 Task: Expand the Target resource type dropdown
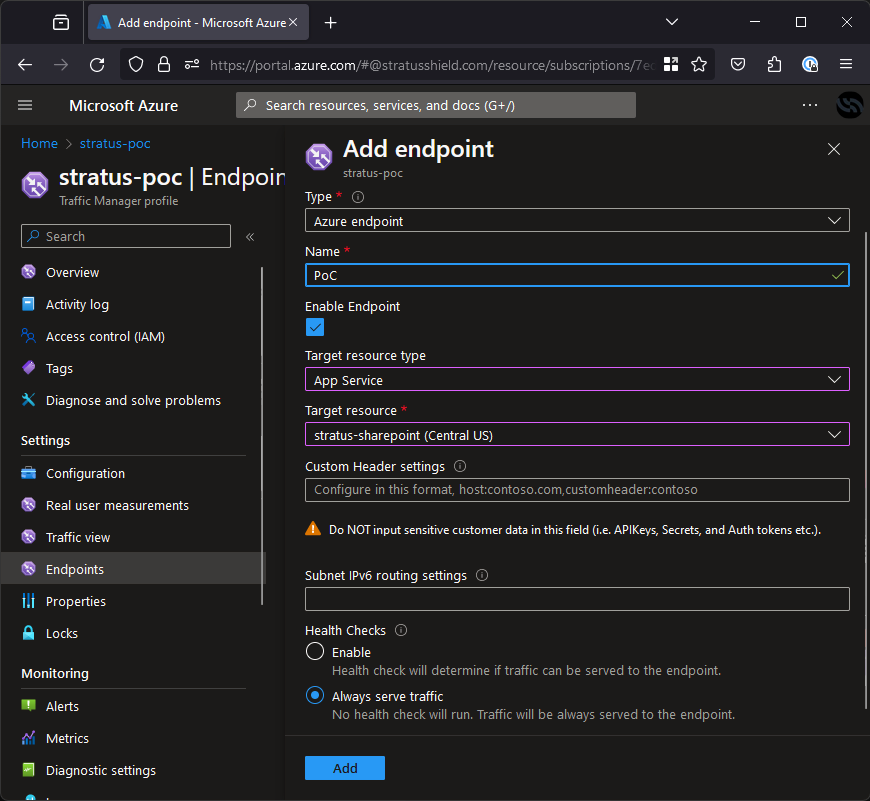coord(577,379)
